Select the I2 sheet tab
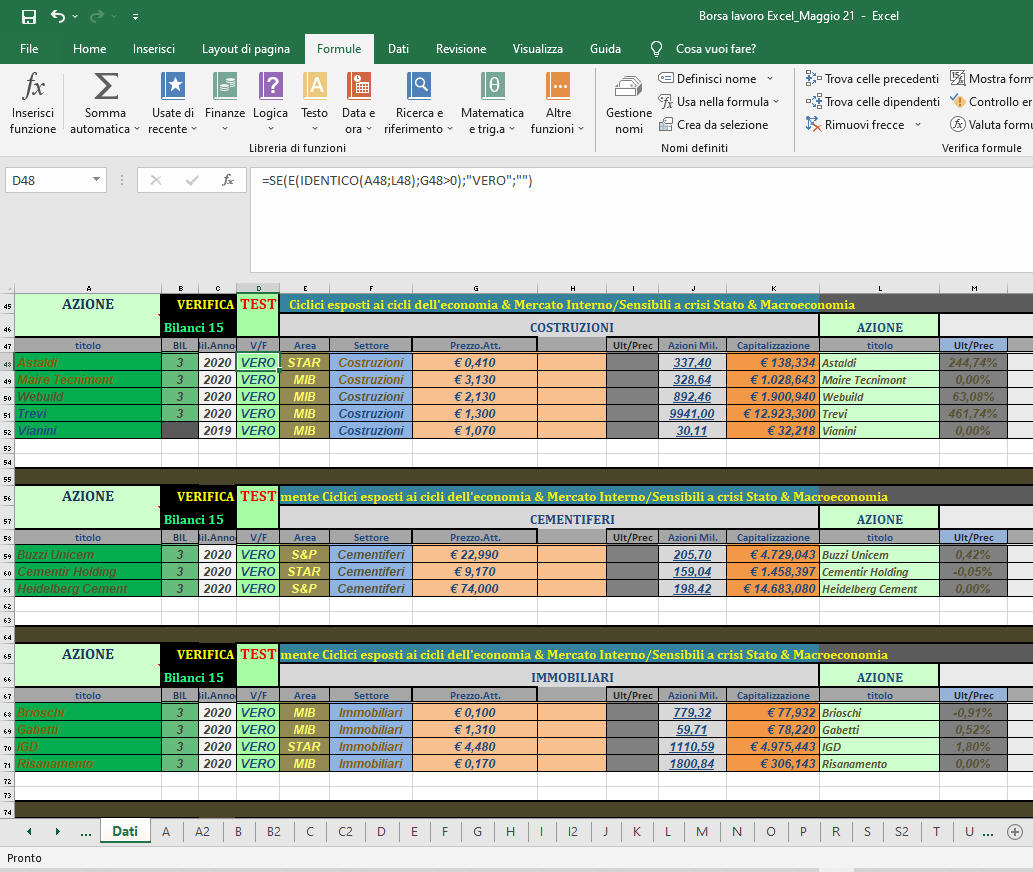The image size is (1033, 872). [572, 832]
